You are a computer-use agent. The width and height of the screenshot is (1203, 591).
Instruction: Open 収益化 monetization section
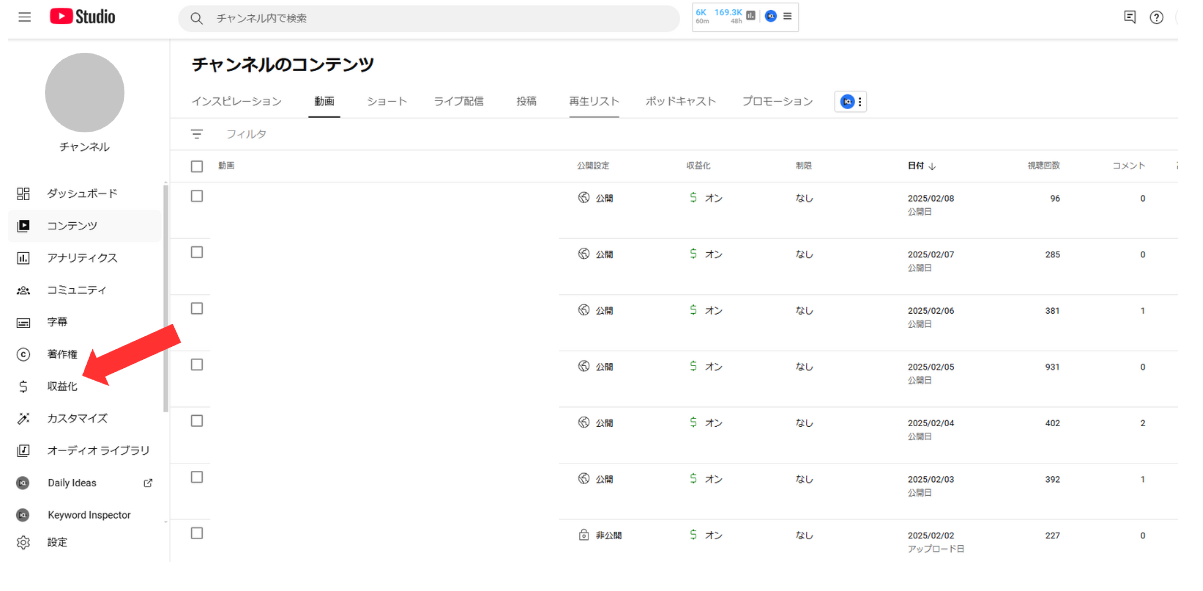click(x=62, y=386)
